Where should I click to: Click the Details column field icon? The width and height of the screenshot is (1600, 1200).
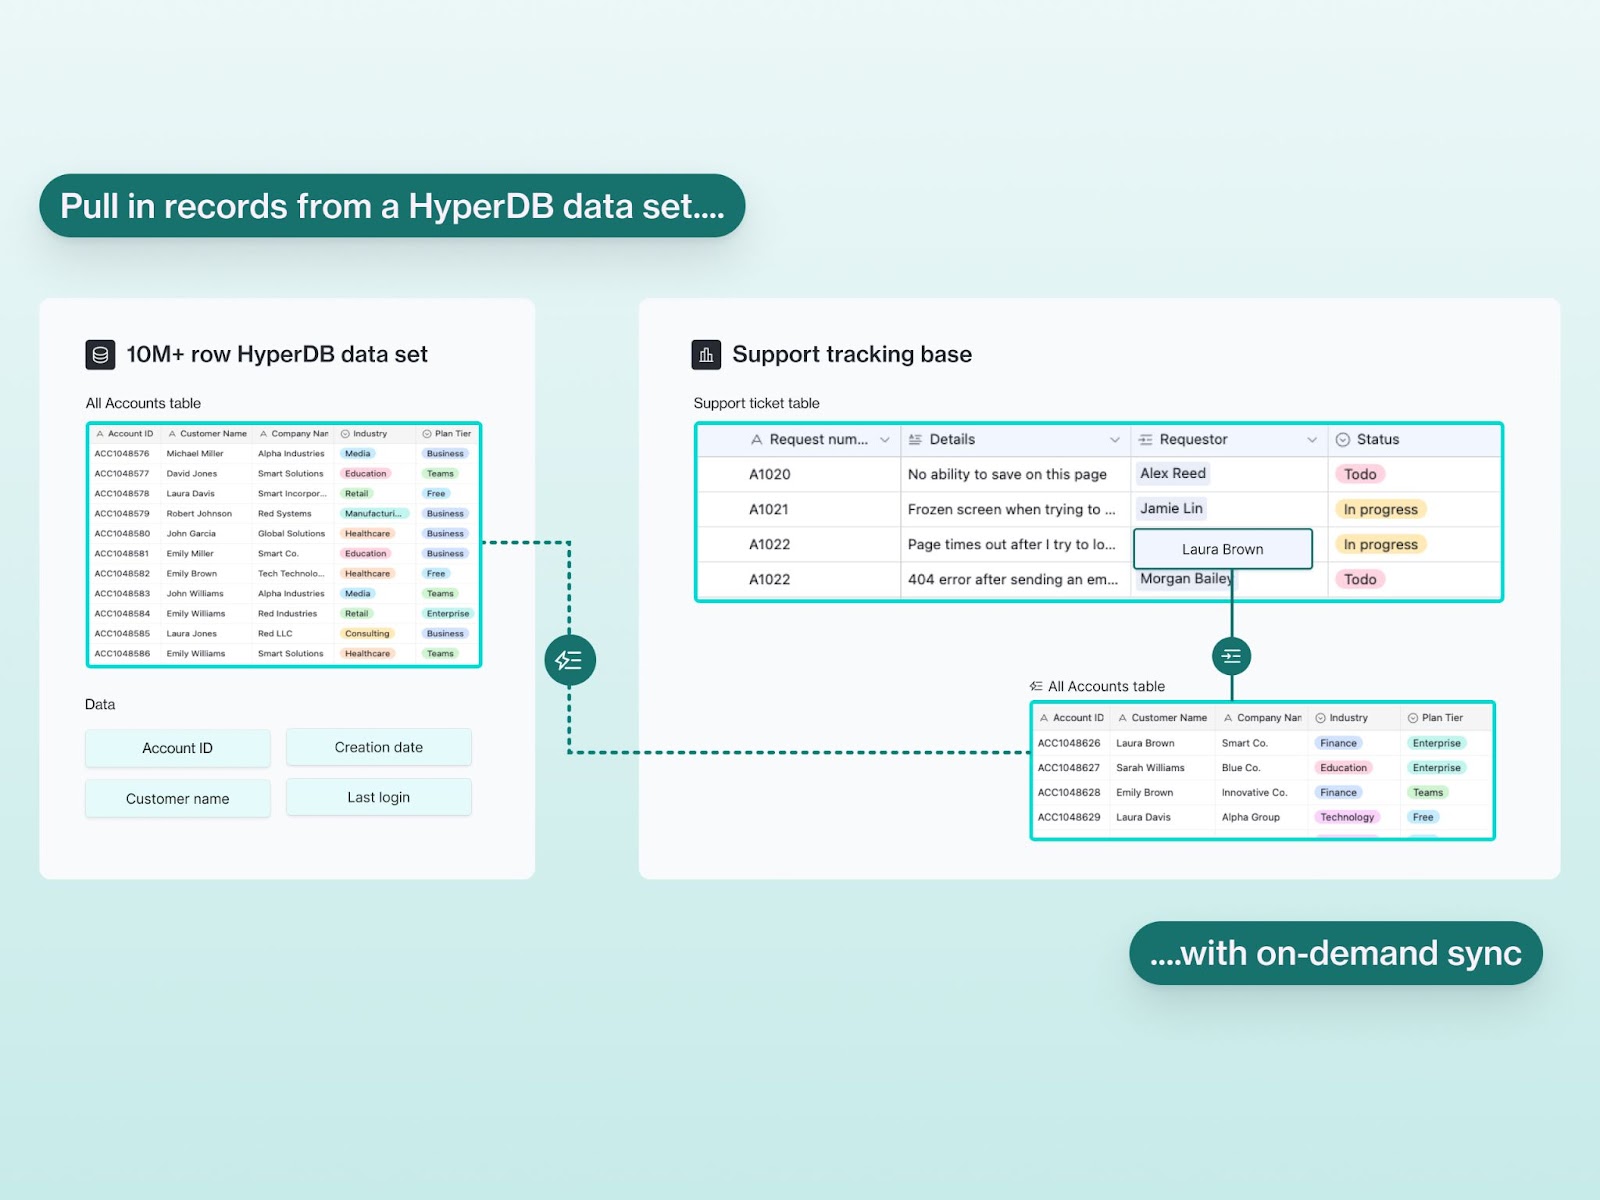[915, 439]
